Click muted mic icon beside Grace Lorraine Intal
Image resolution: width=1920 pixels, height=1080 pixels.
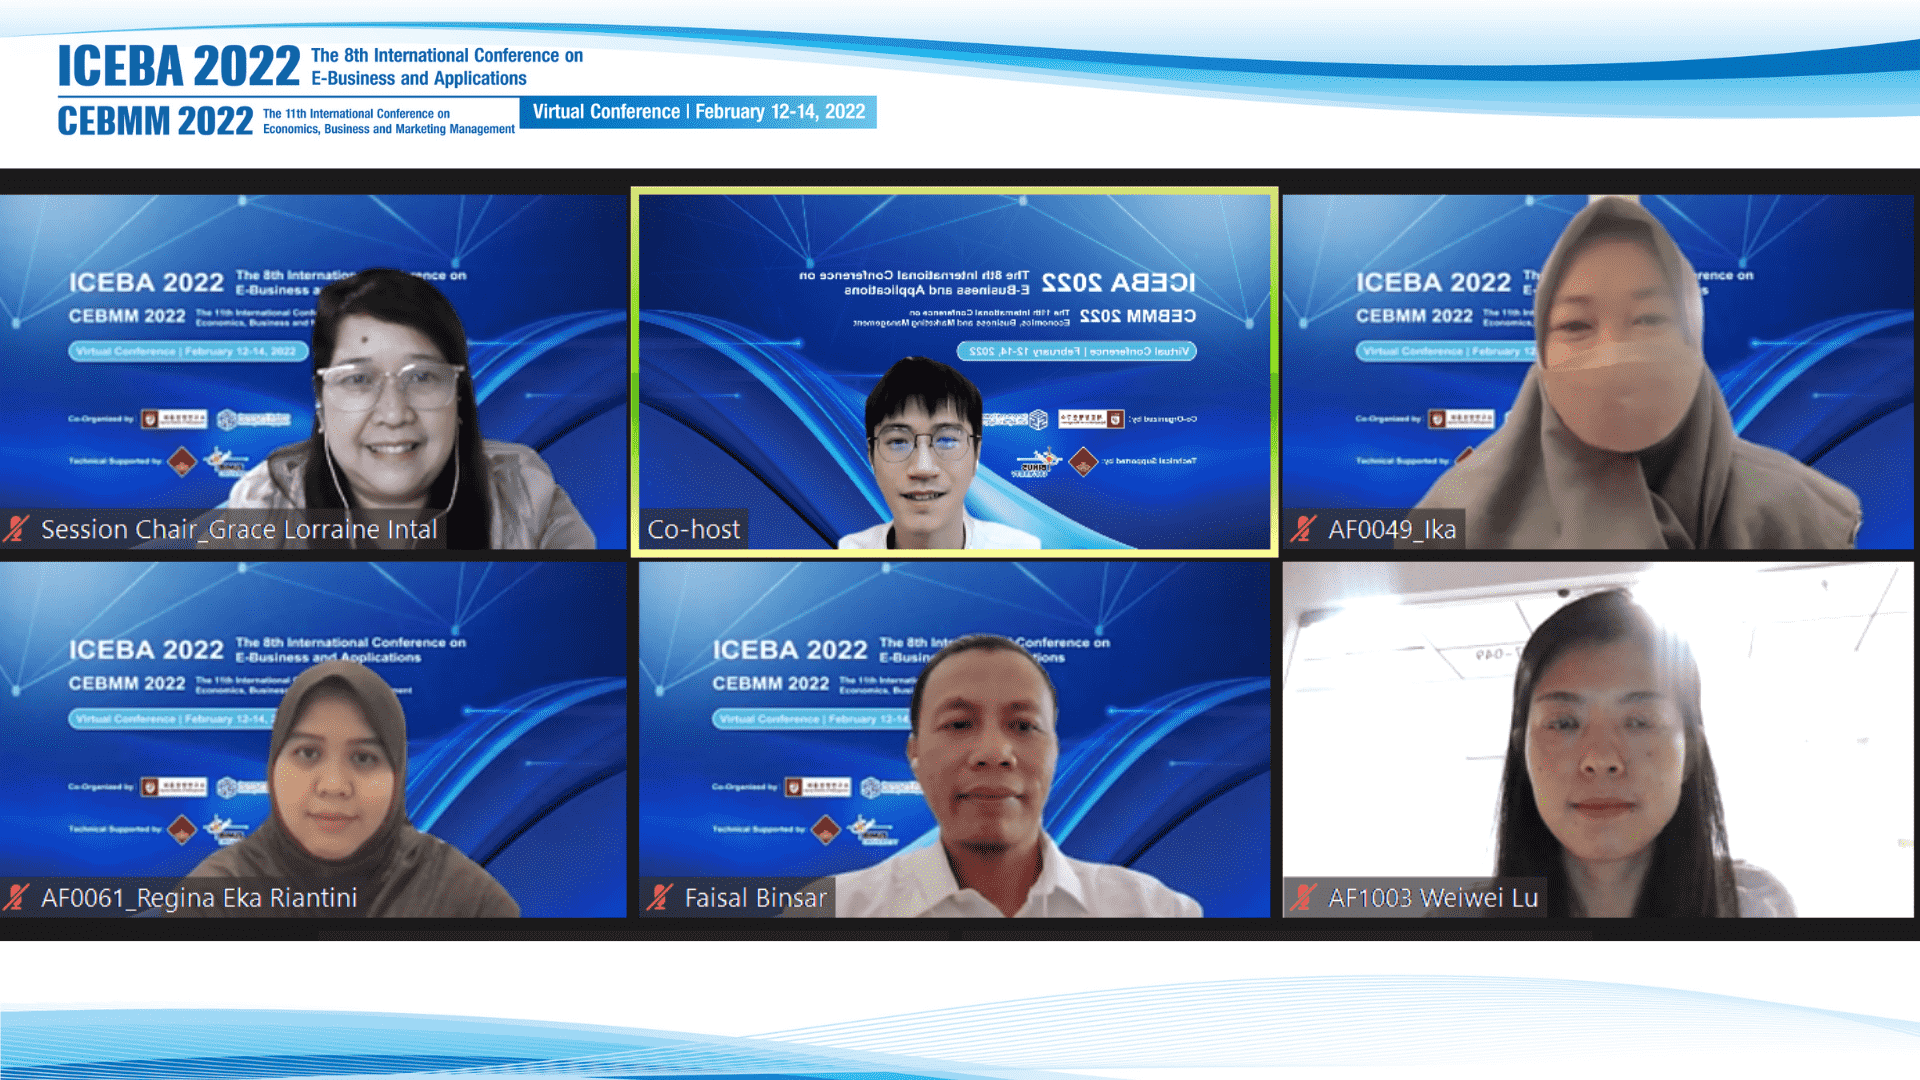[17, 529]
